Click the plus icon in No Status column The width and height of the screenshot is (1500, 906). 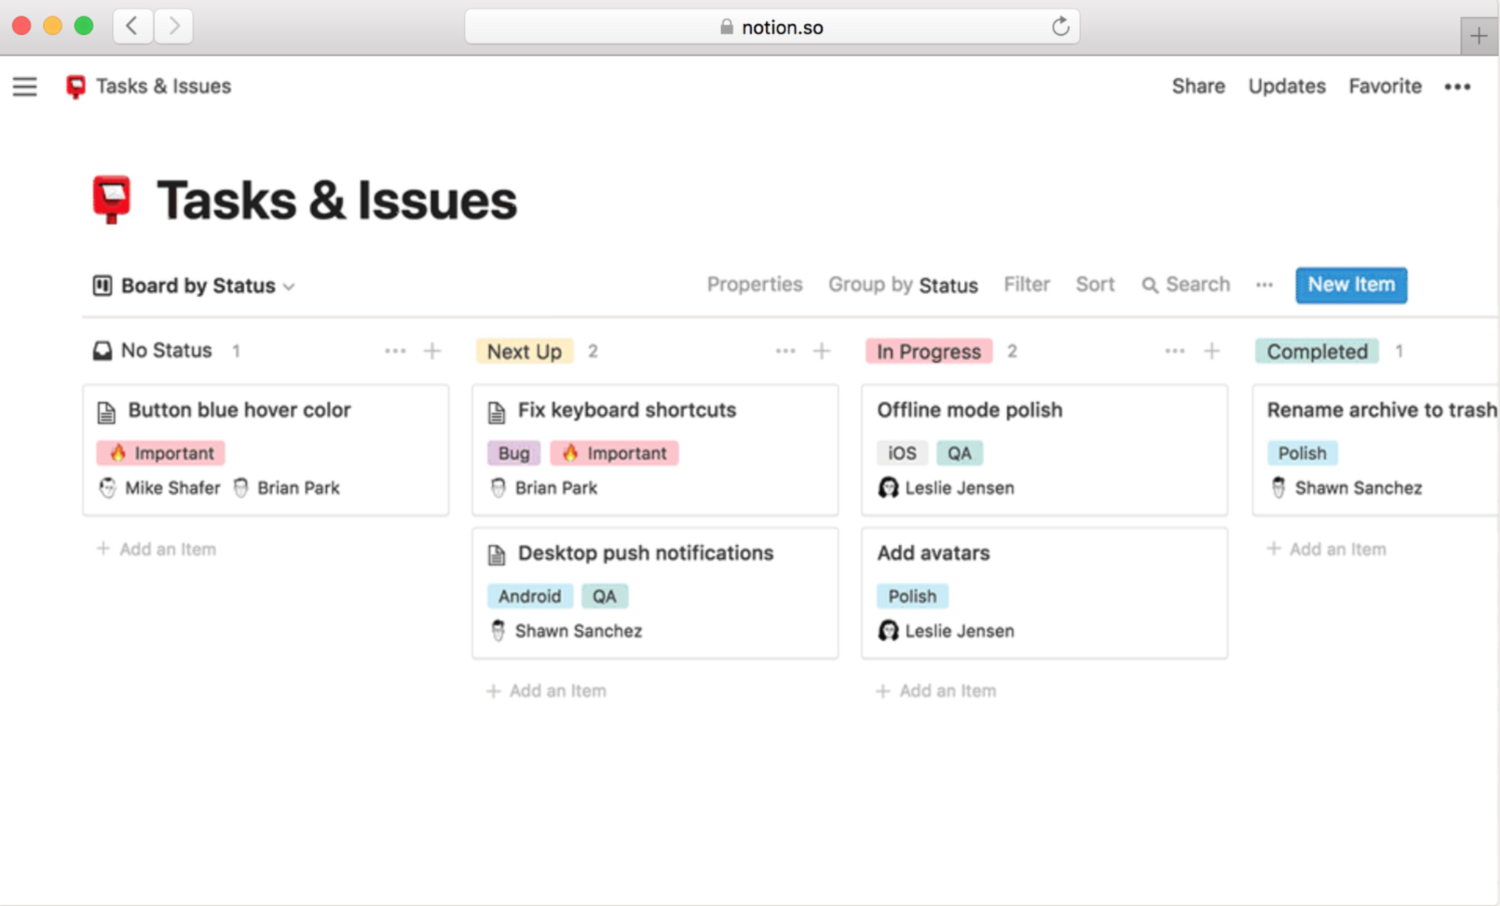[x=432, y=351]
